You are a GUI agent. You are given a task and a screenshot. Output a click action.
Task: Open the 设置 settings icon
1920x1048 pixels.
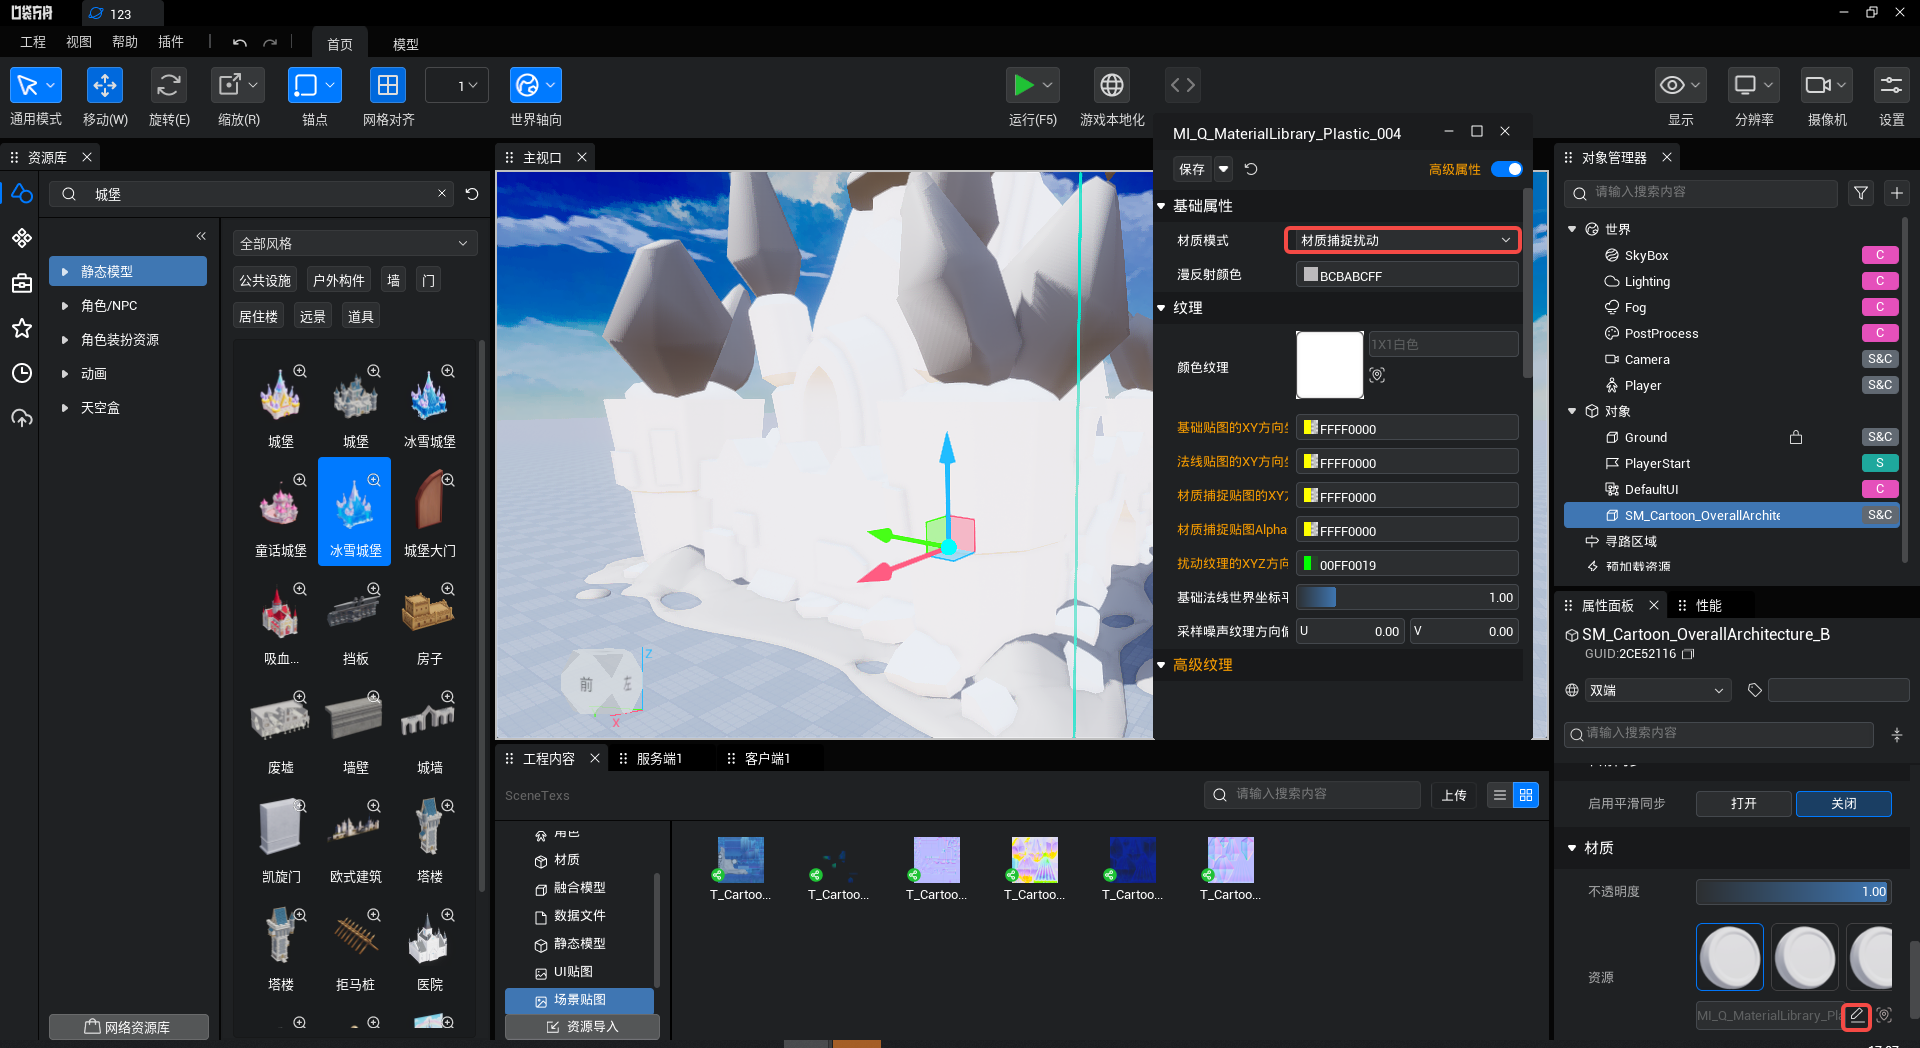click(x=1891, y=86)
